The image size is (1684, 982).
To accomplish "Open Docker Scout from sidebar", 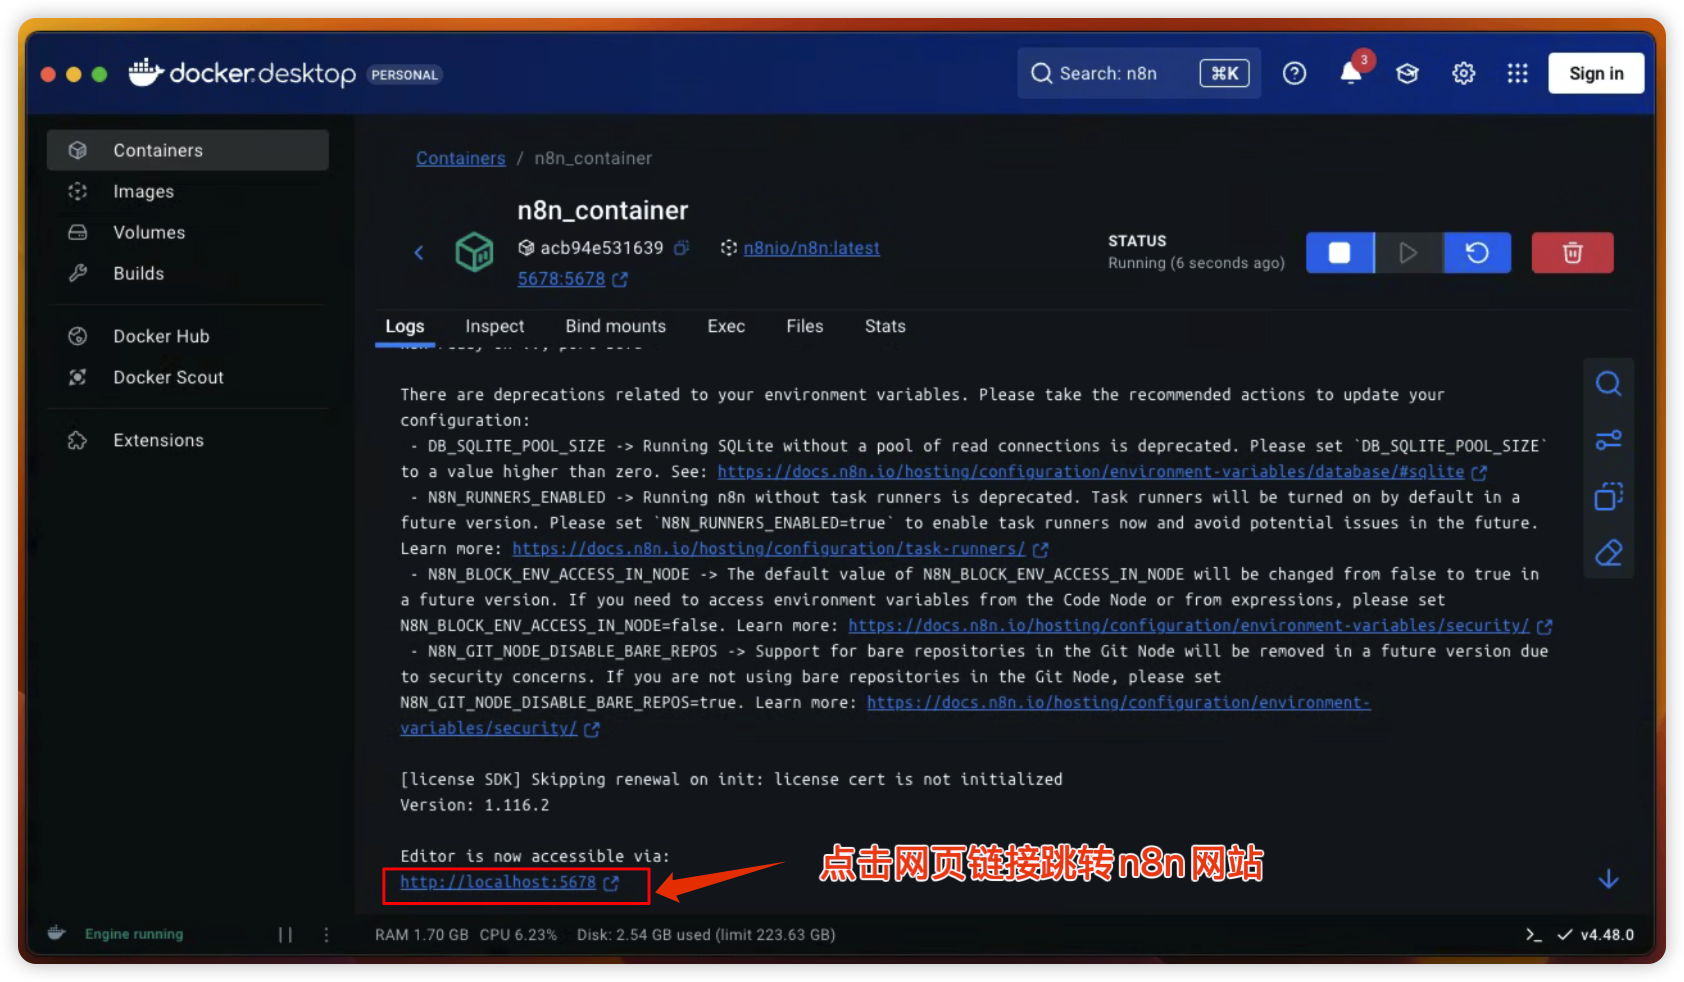I will pyautogui.click(x=188, y=377).
